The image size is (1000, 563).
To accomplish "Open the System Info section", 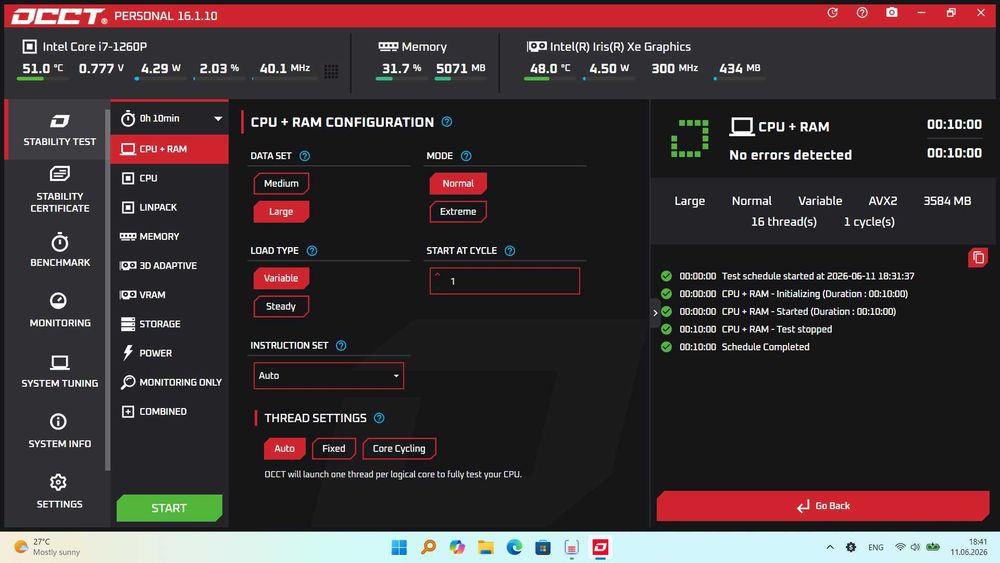I will (59, 431).
